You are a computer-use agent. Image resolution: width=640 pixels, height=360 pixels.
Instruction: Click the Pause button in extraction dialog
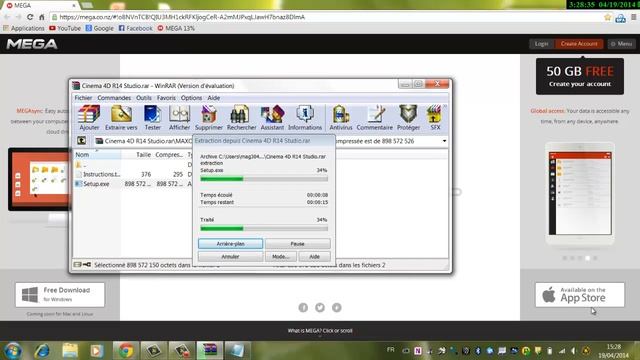(x=298, y=244)
